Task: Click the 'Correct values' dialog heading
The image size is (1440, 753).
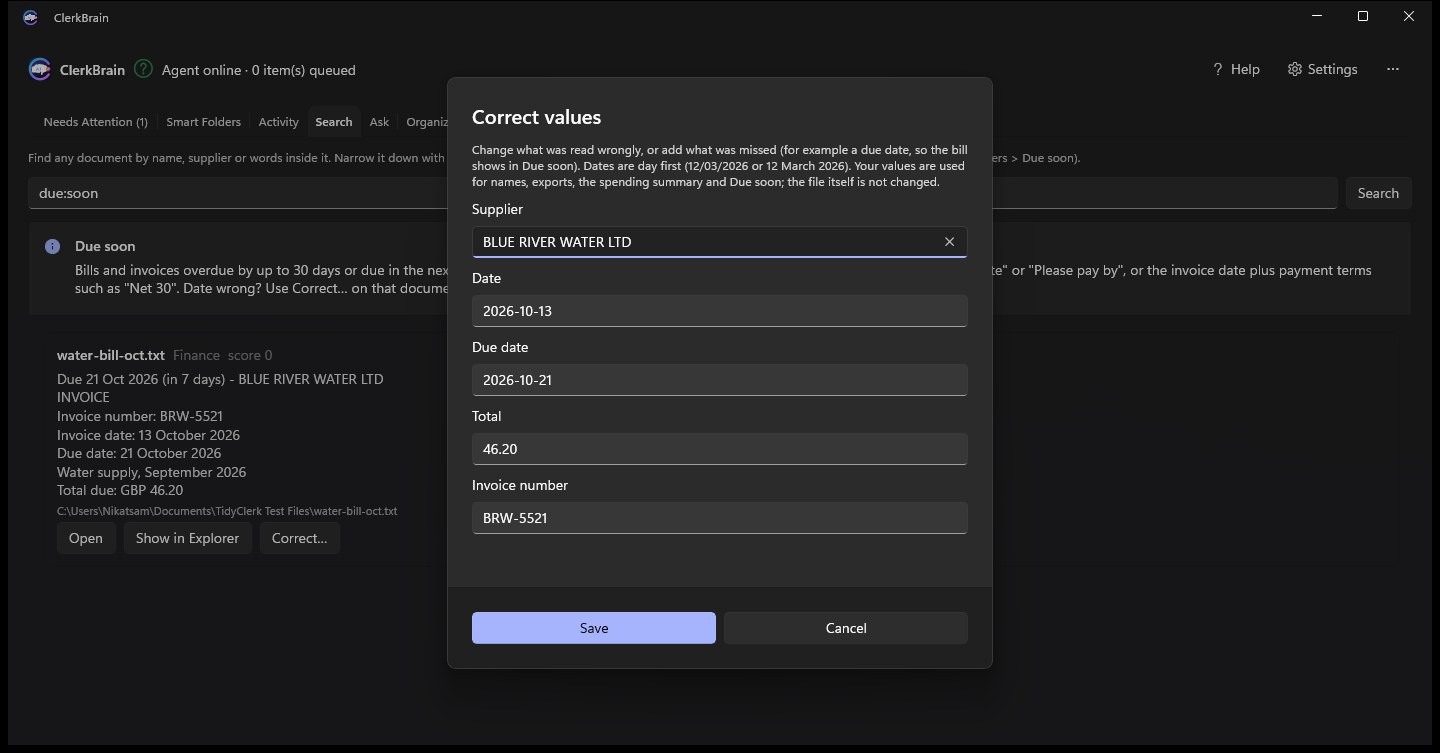Action: click(536, 117)
